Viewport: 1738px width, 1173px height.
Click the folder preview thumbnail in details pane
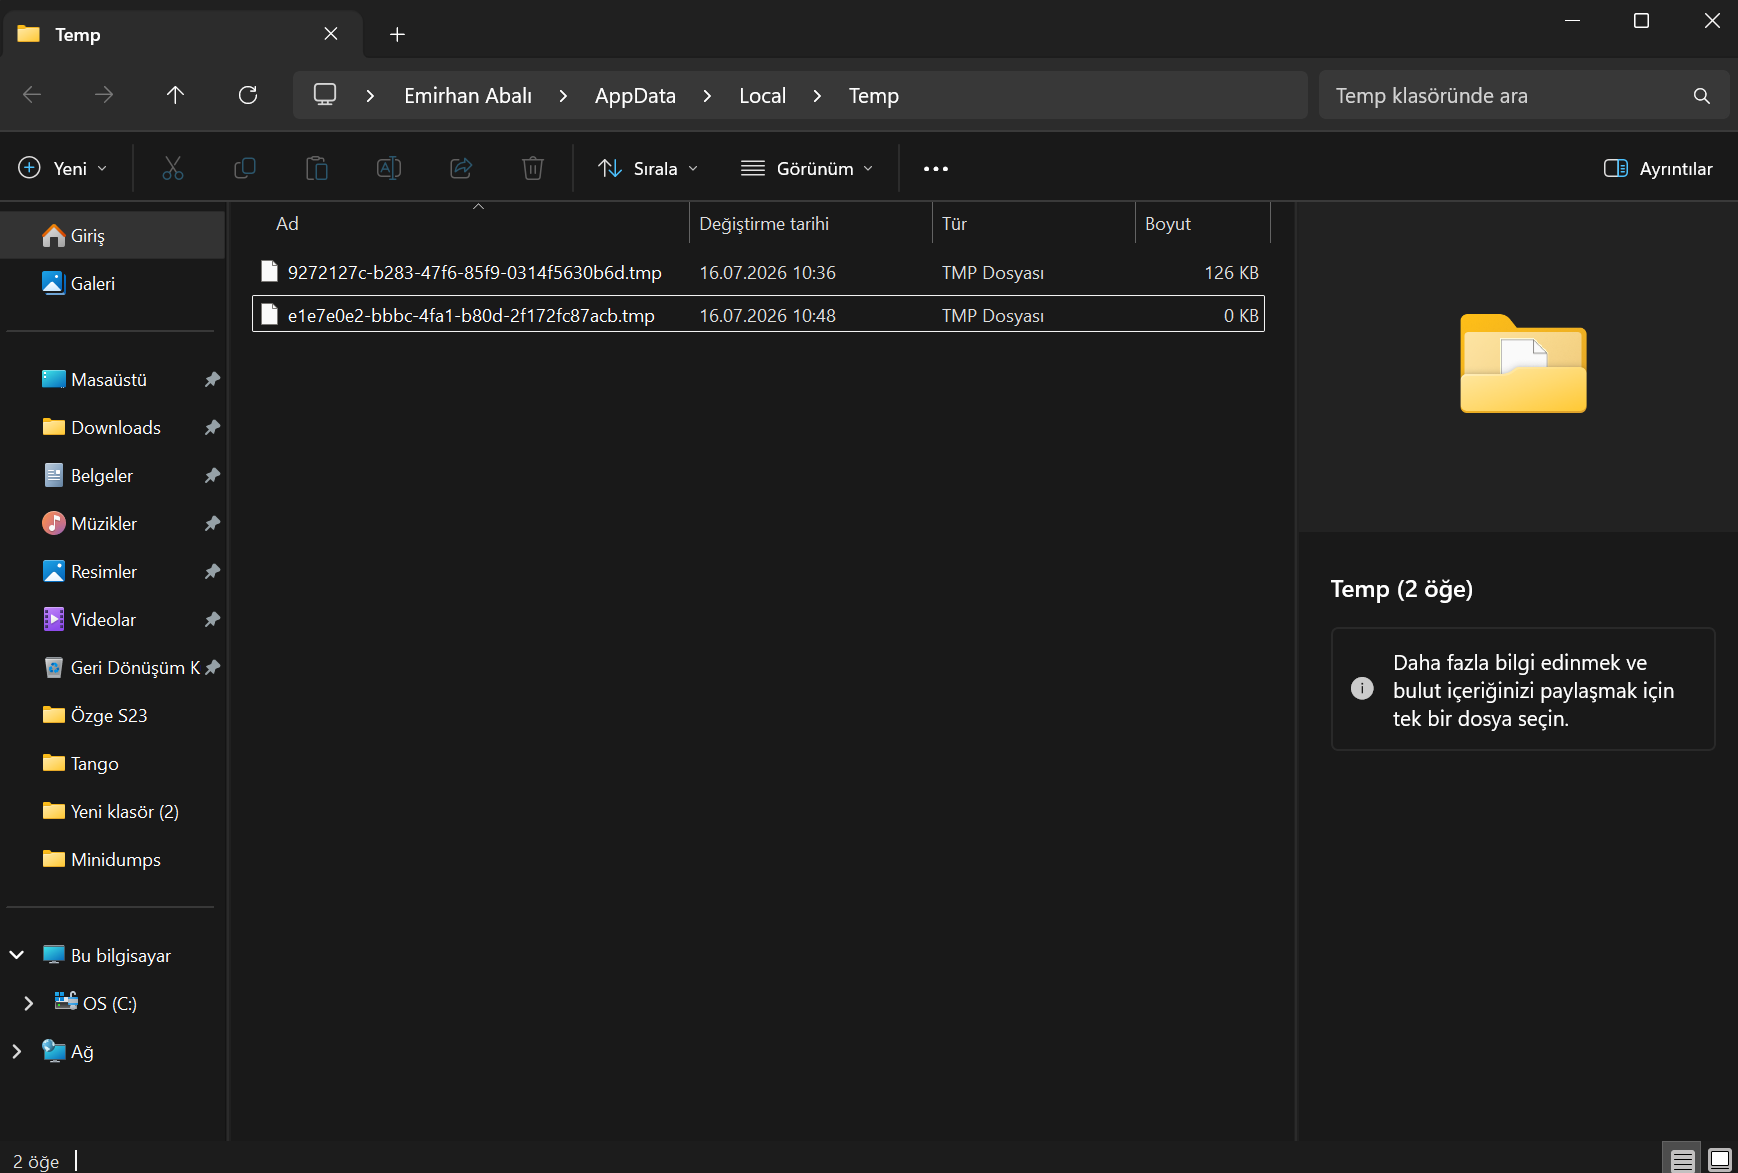pos(1523,363)
